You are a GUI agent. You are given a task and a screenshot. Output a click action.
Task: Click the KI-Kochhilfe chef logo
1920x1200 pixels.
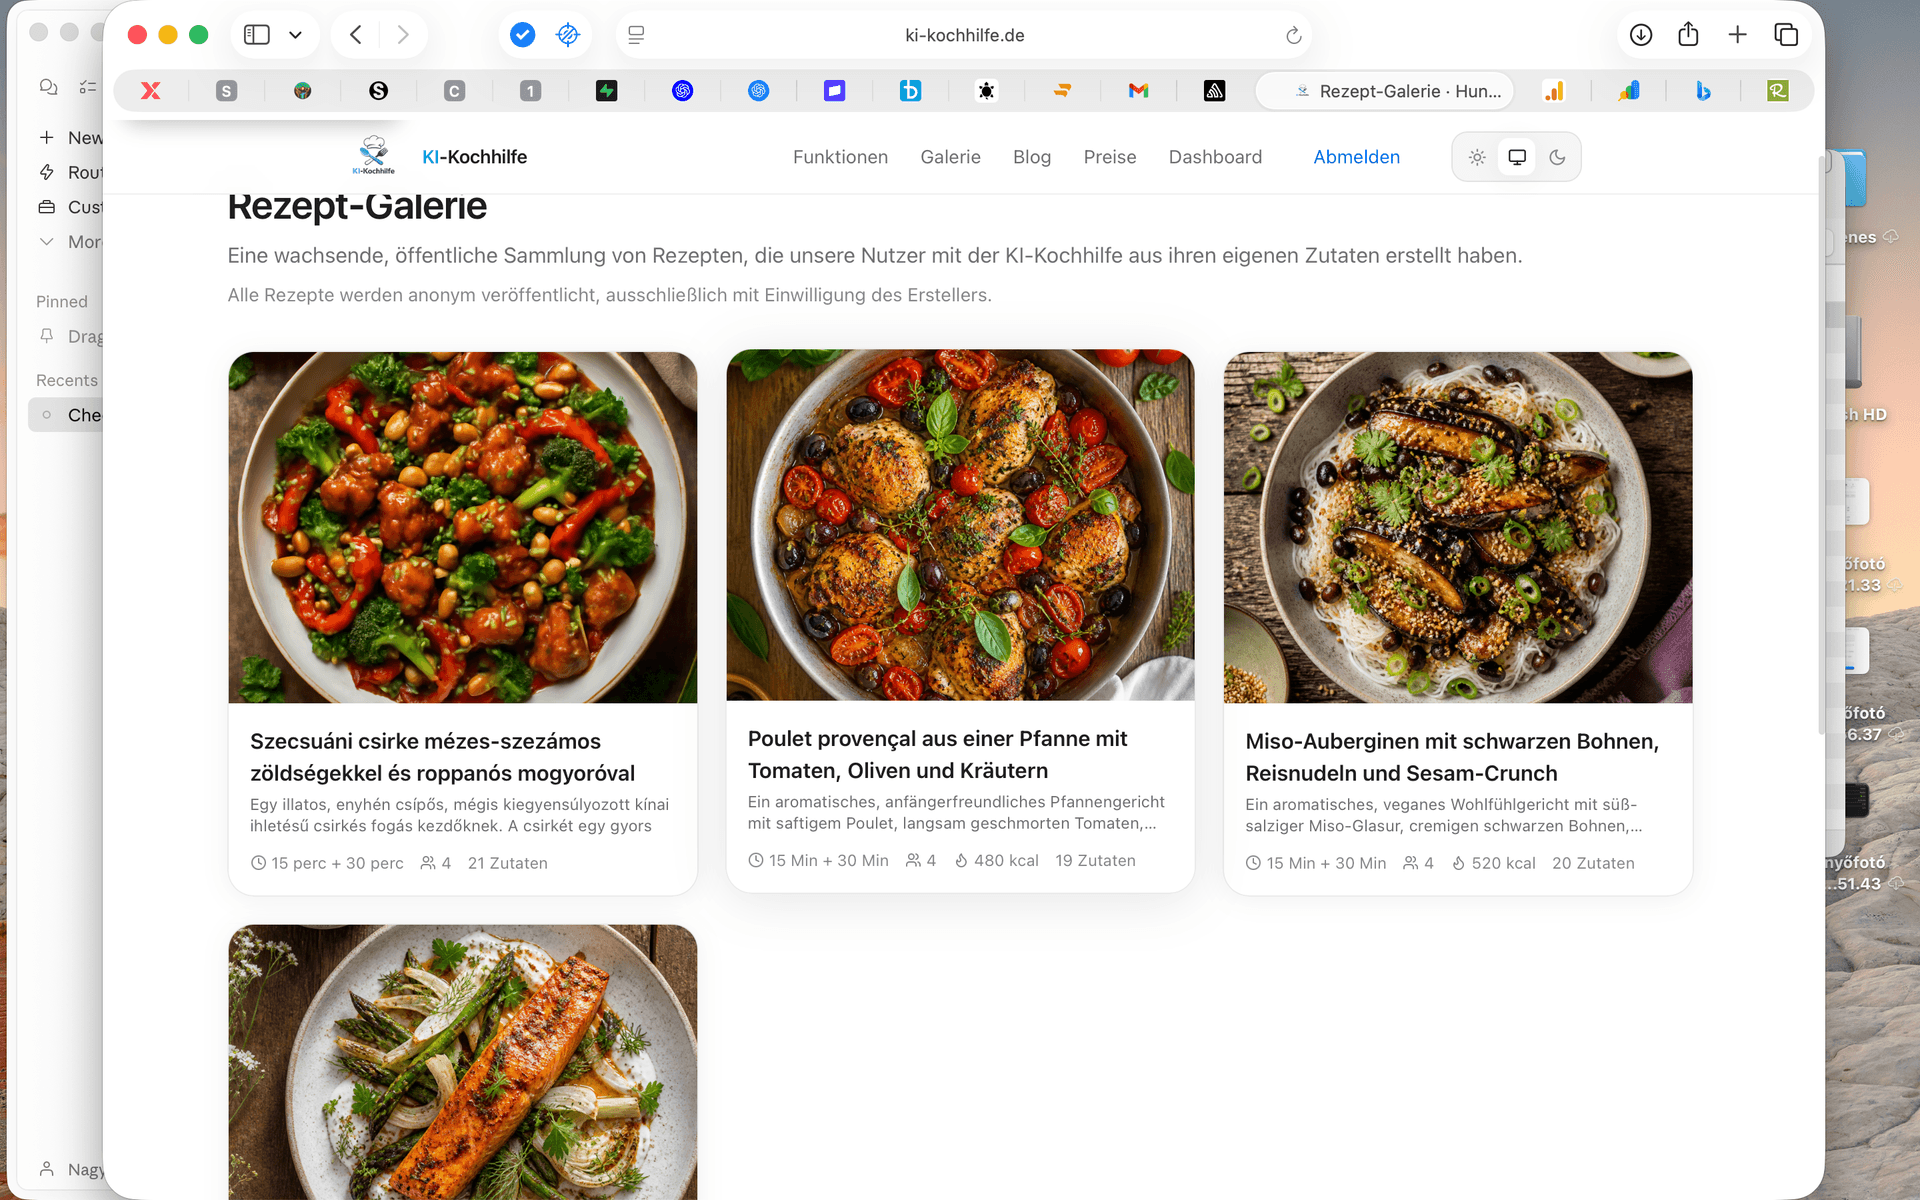[x=374, y=155]
